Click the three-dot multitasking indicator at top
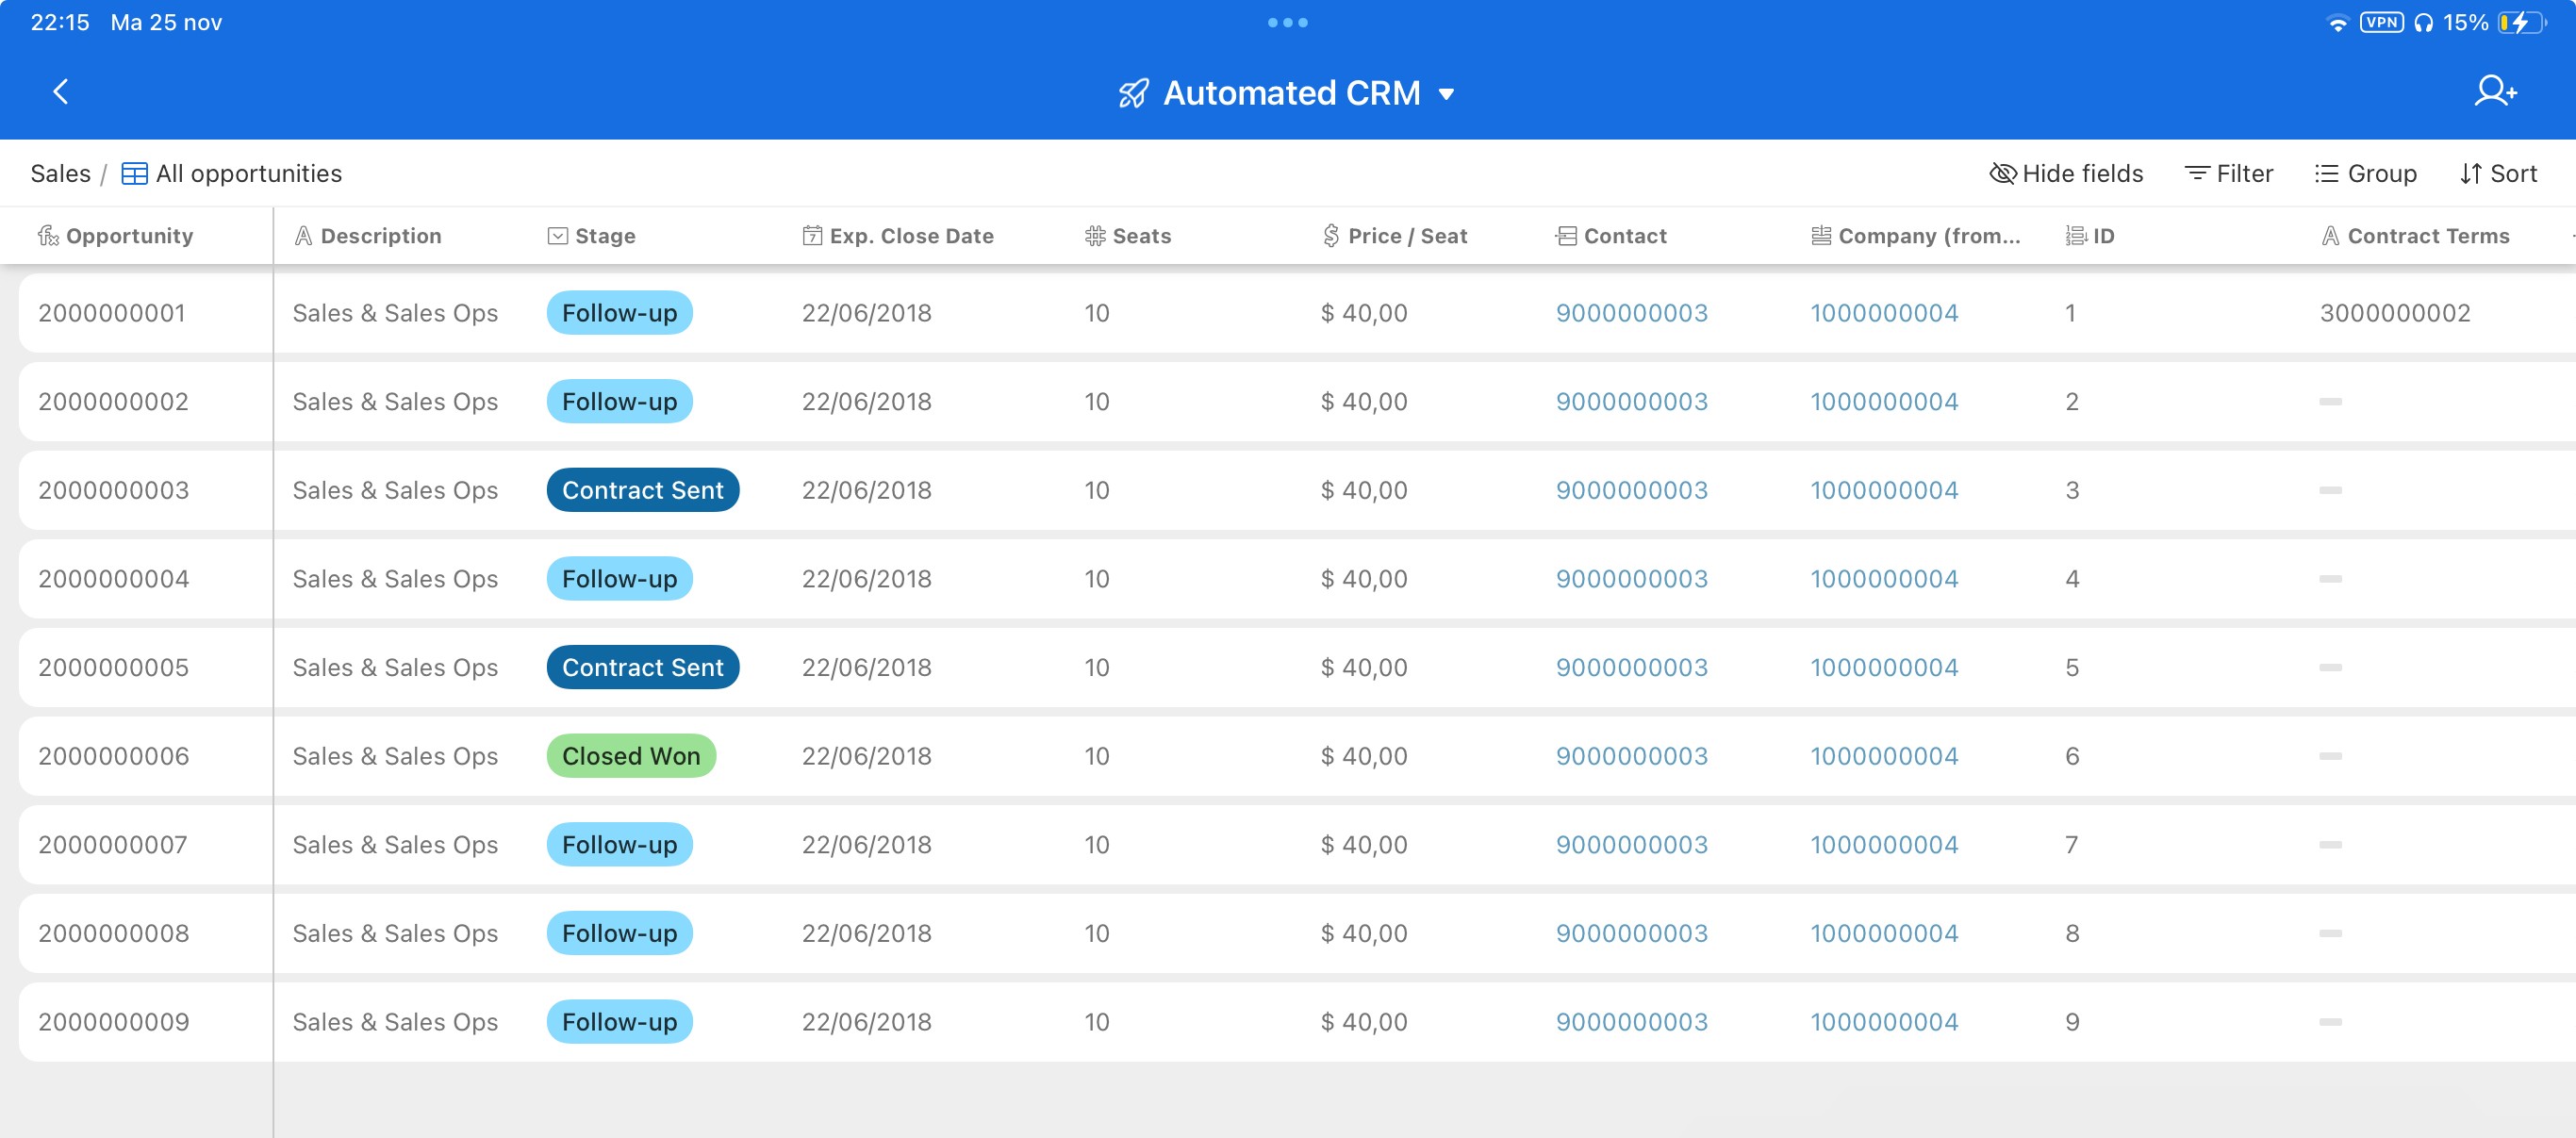Screen dimensions: 2576x1138 (1287, 23)
